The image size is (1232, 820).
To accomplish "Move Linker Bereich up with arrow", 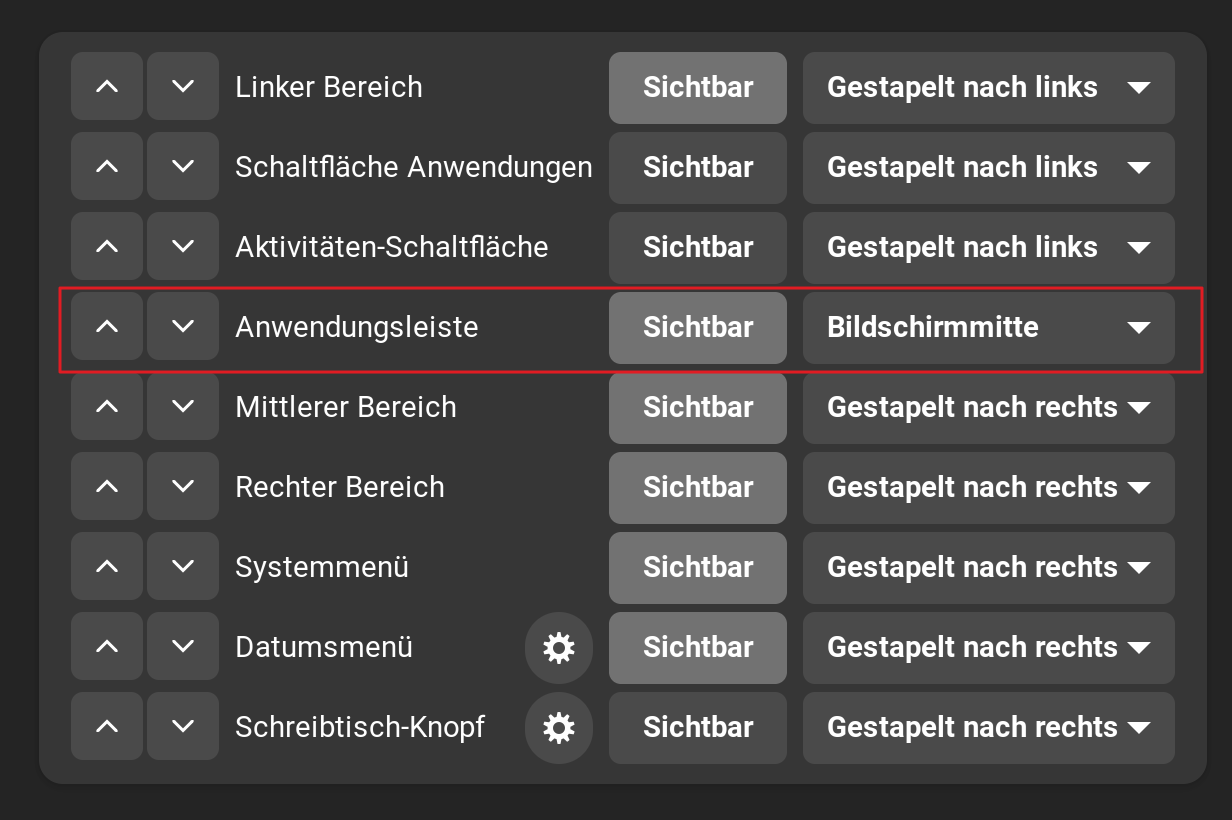I will click(x=107, y=87).
